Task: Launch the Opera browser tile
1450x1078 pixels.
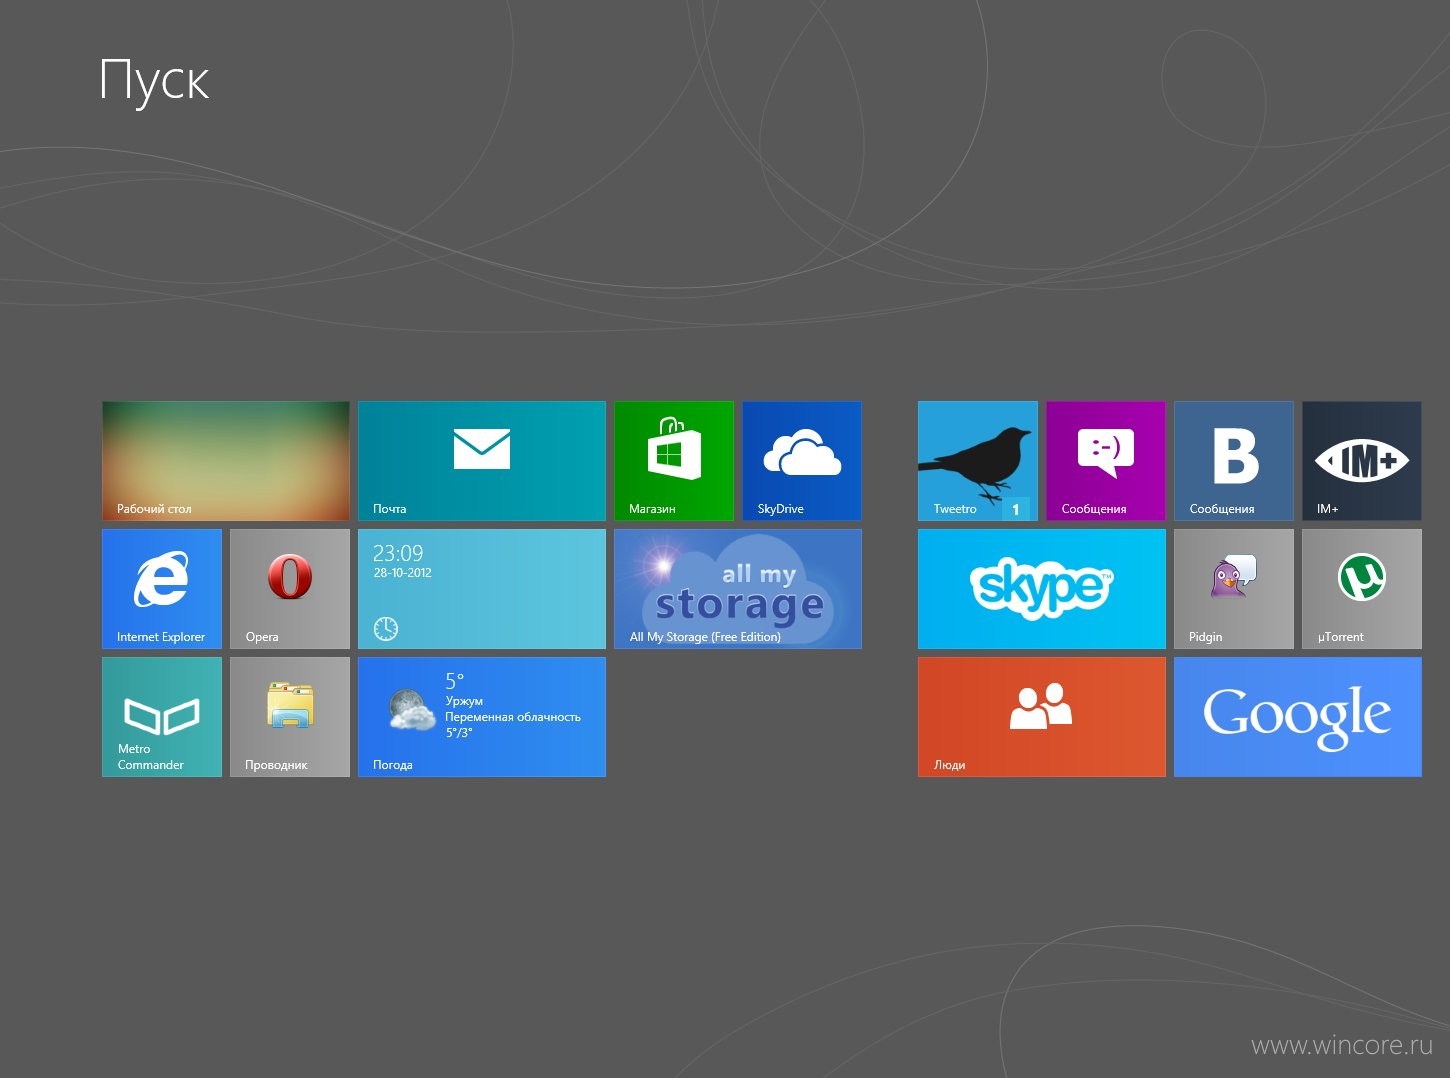Action: [x=290, y=589]
